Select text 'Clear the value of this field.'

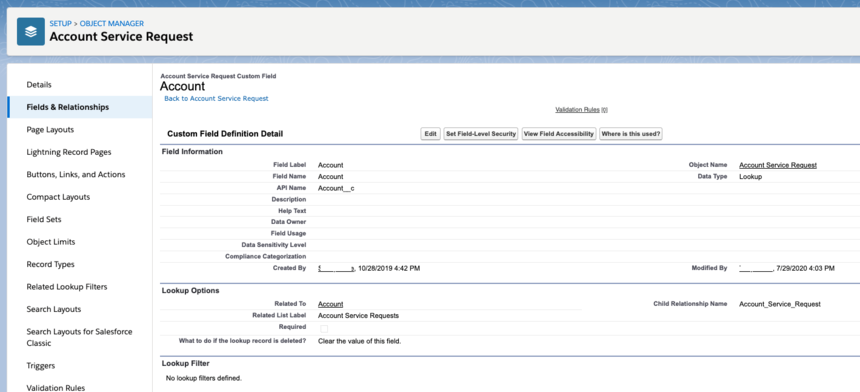360,341
